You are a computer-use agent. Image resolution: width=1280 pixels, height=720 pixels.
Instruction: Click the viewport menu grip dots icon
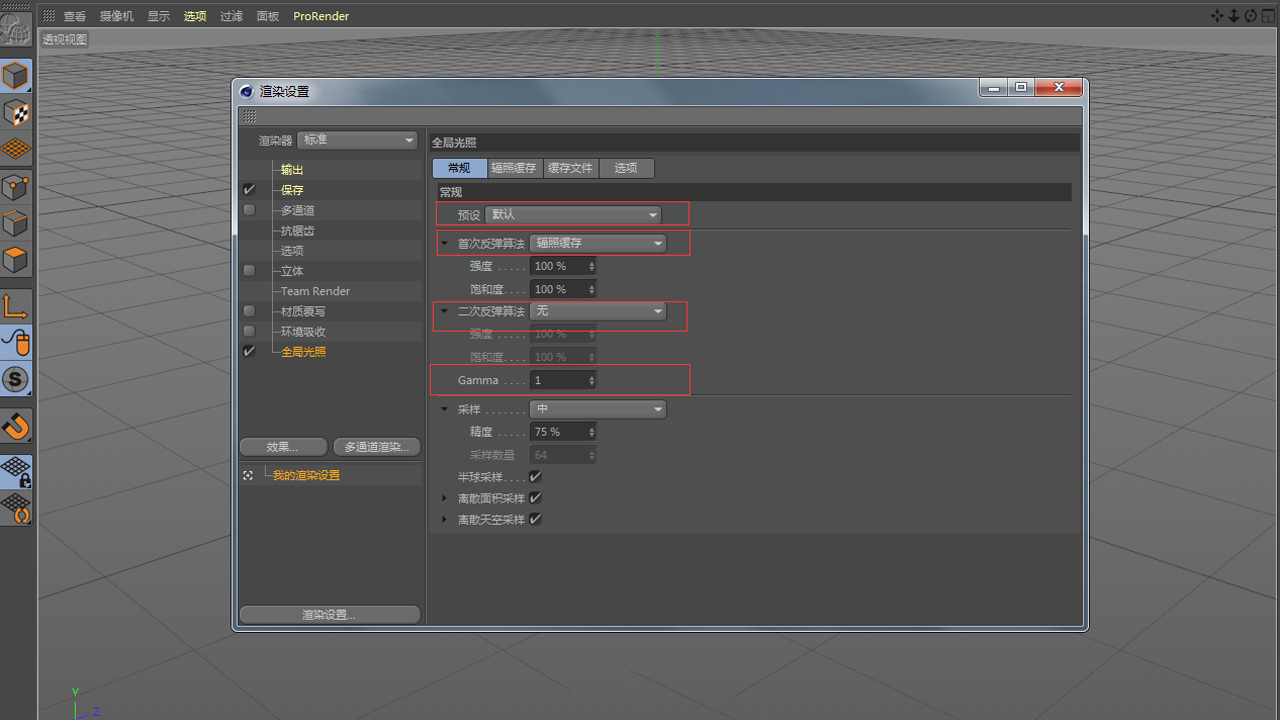point(48,15)
